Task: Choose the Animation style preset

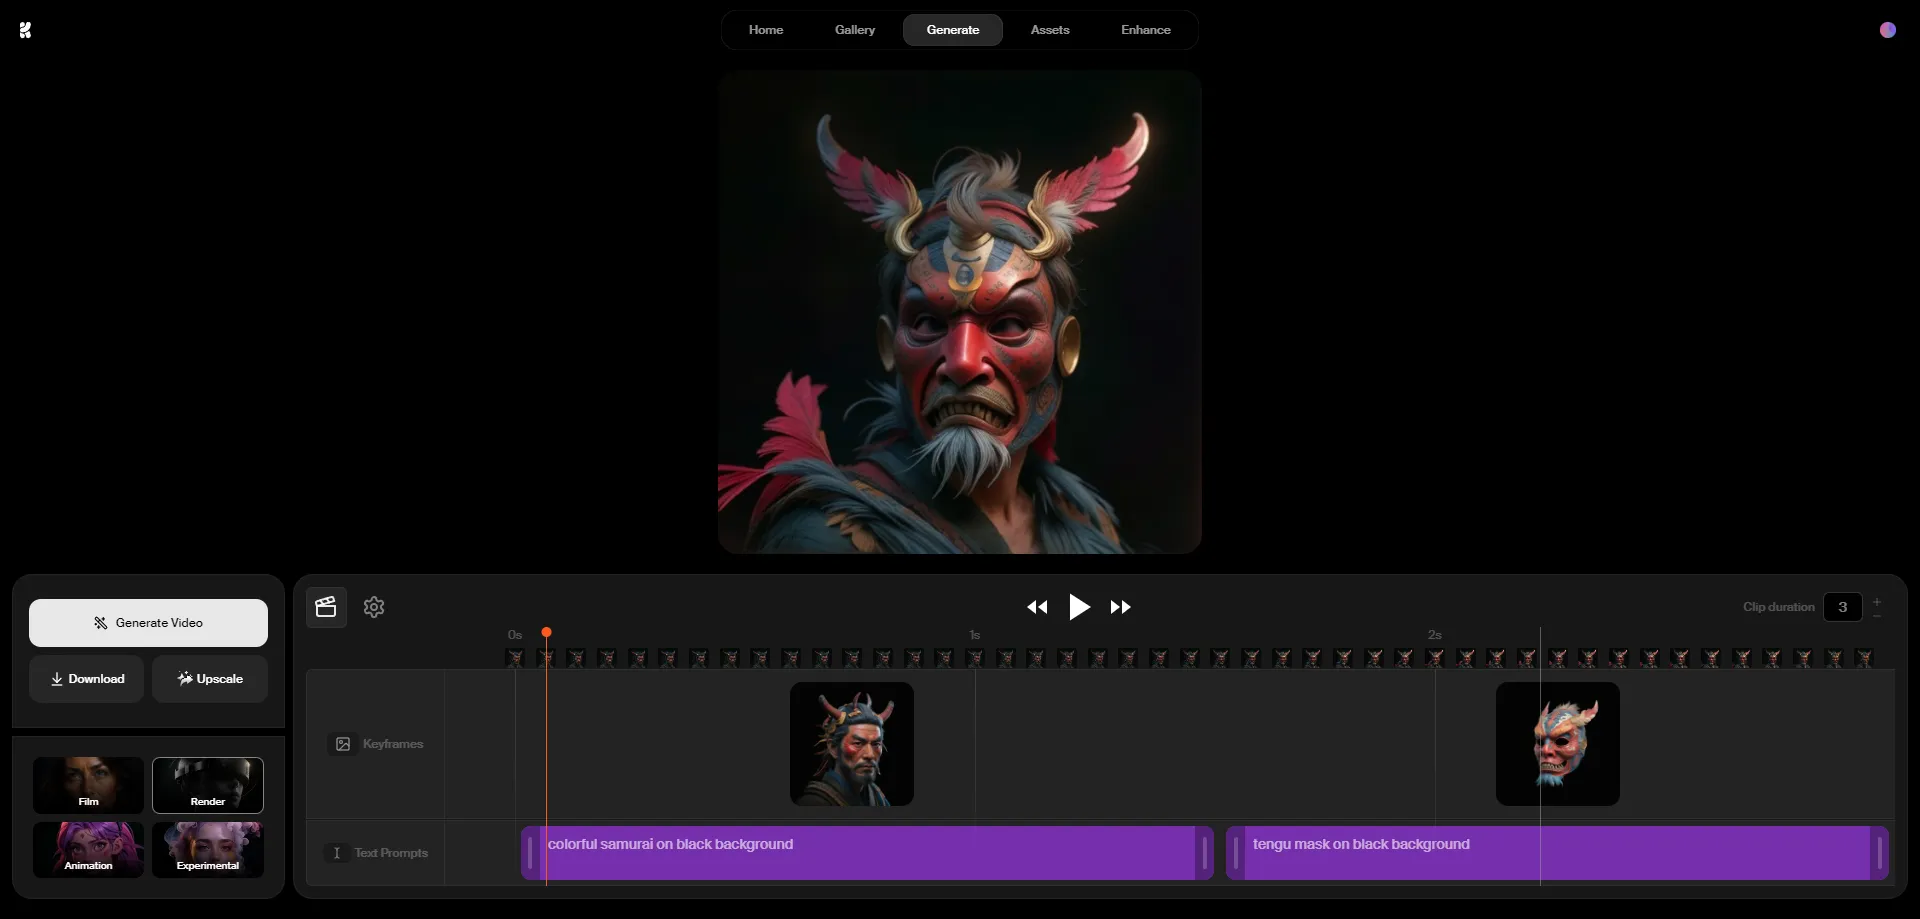Action: pyautogui.click(x=89, y=850)
